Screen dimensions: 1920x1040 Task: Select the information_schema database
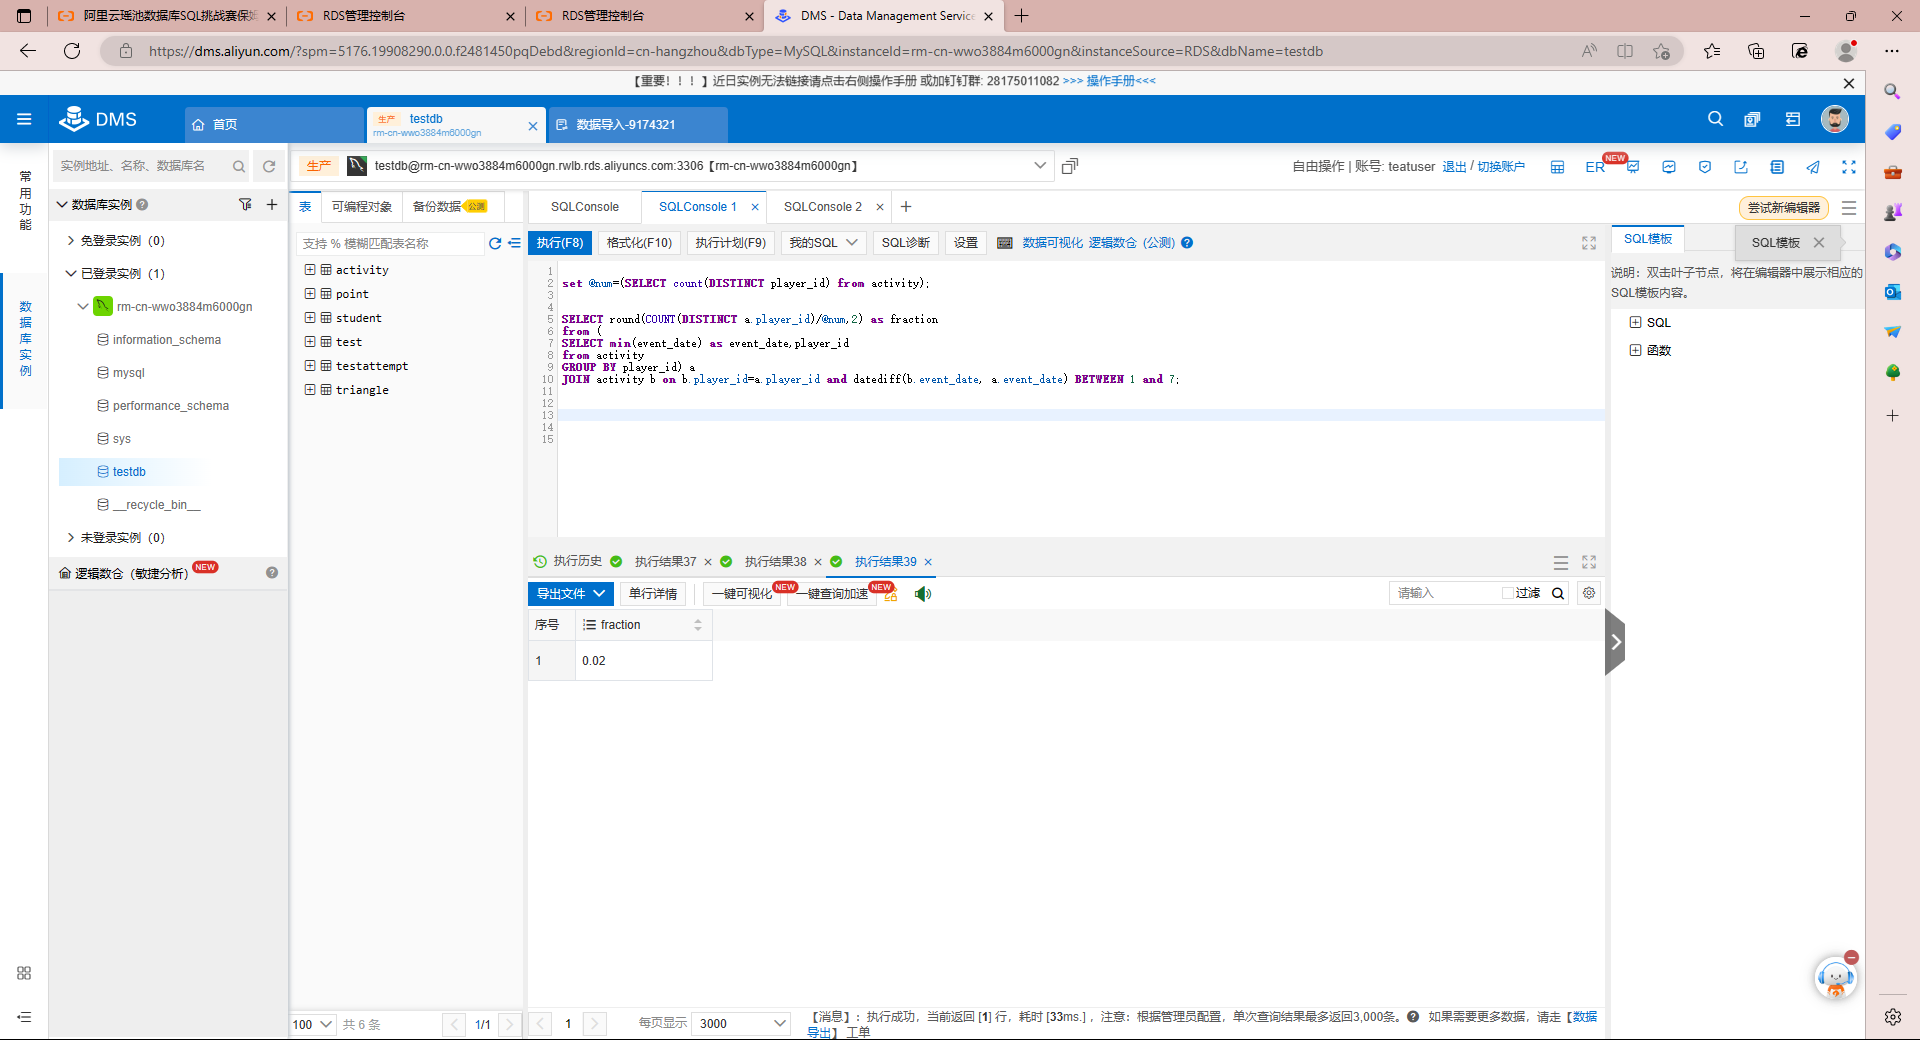[x=167, y=340]
